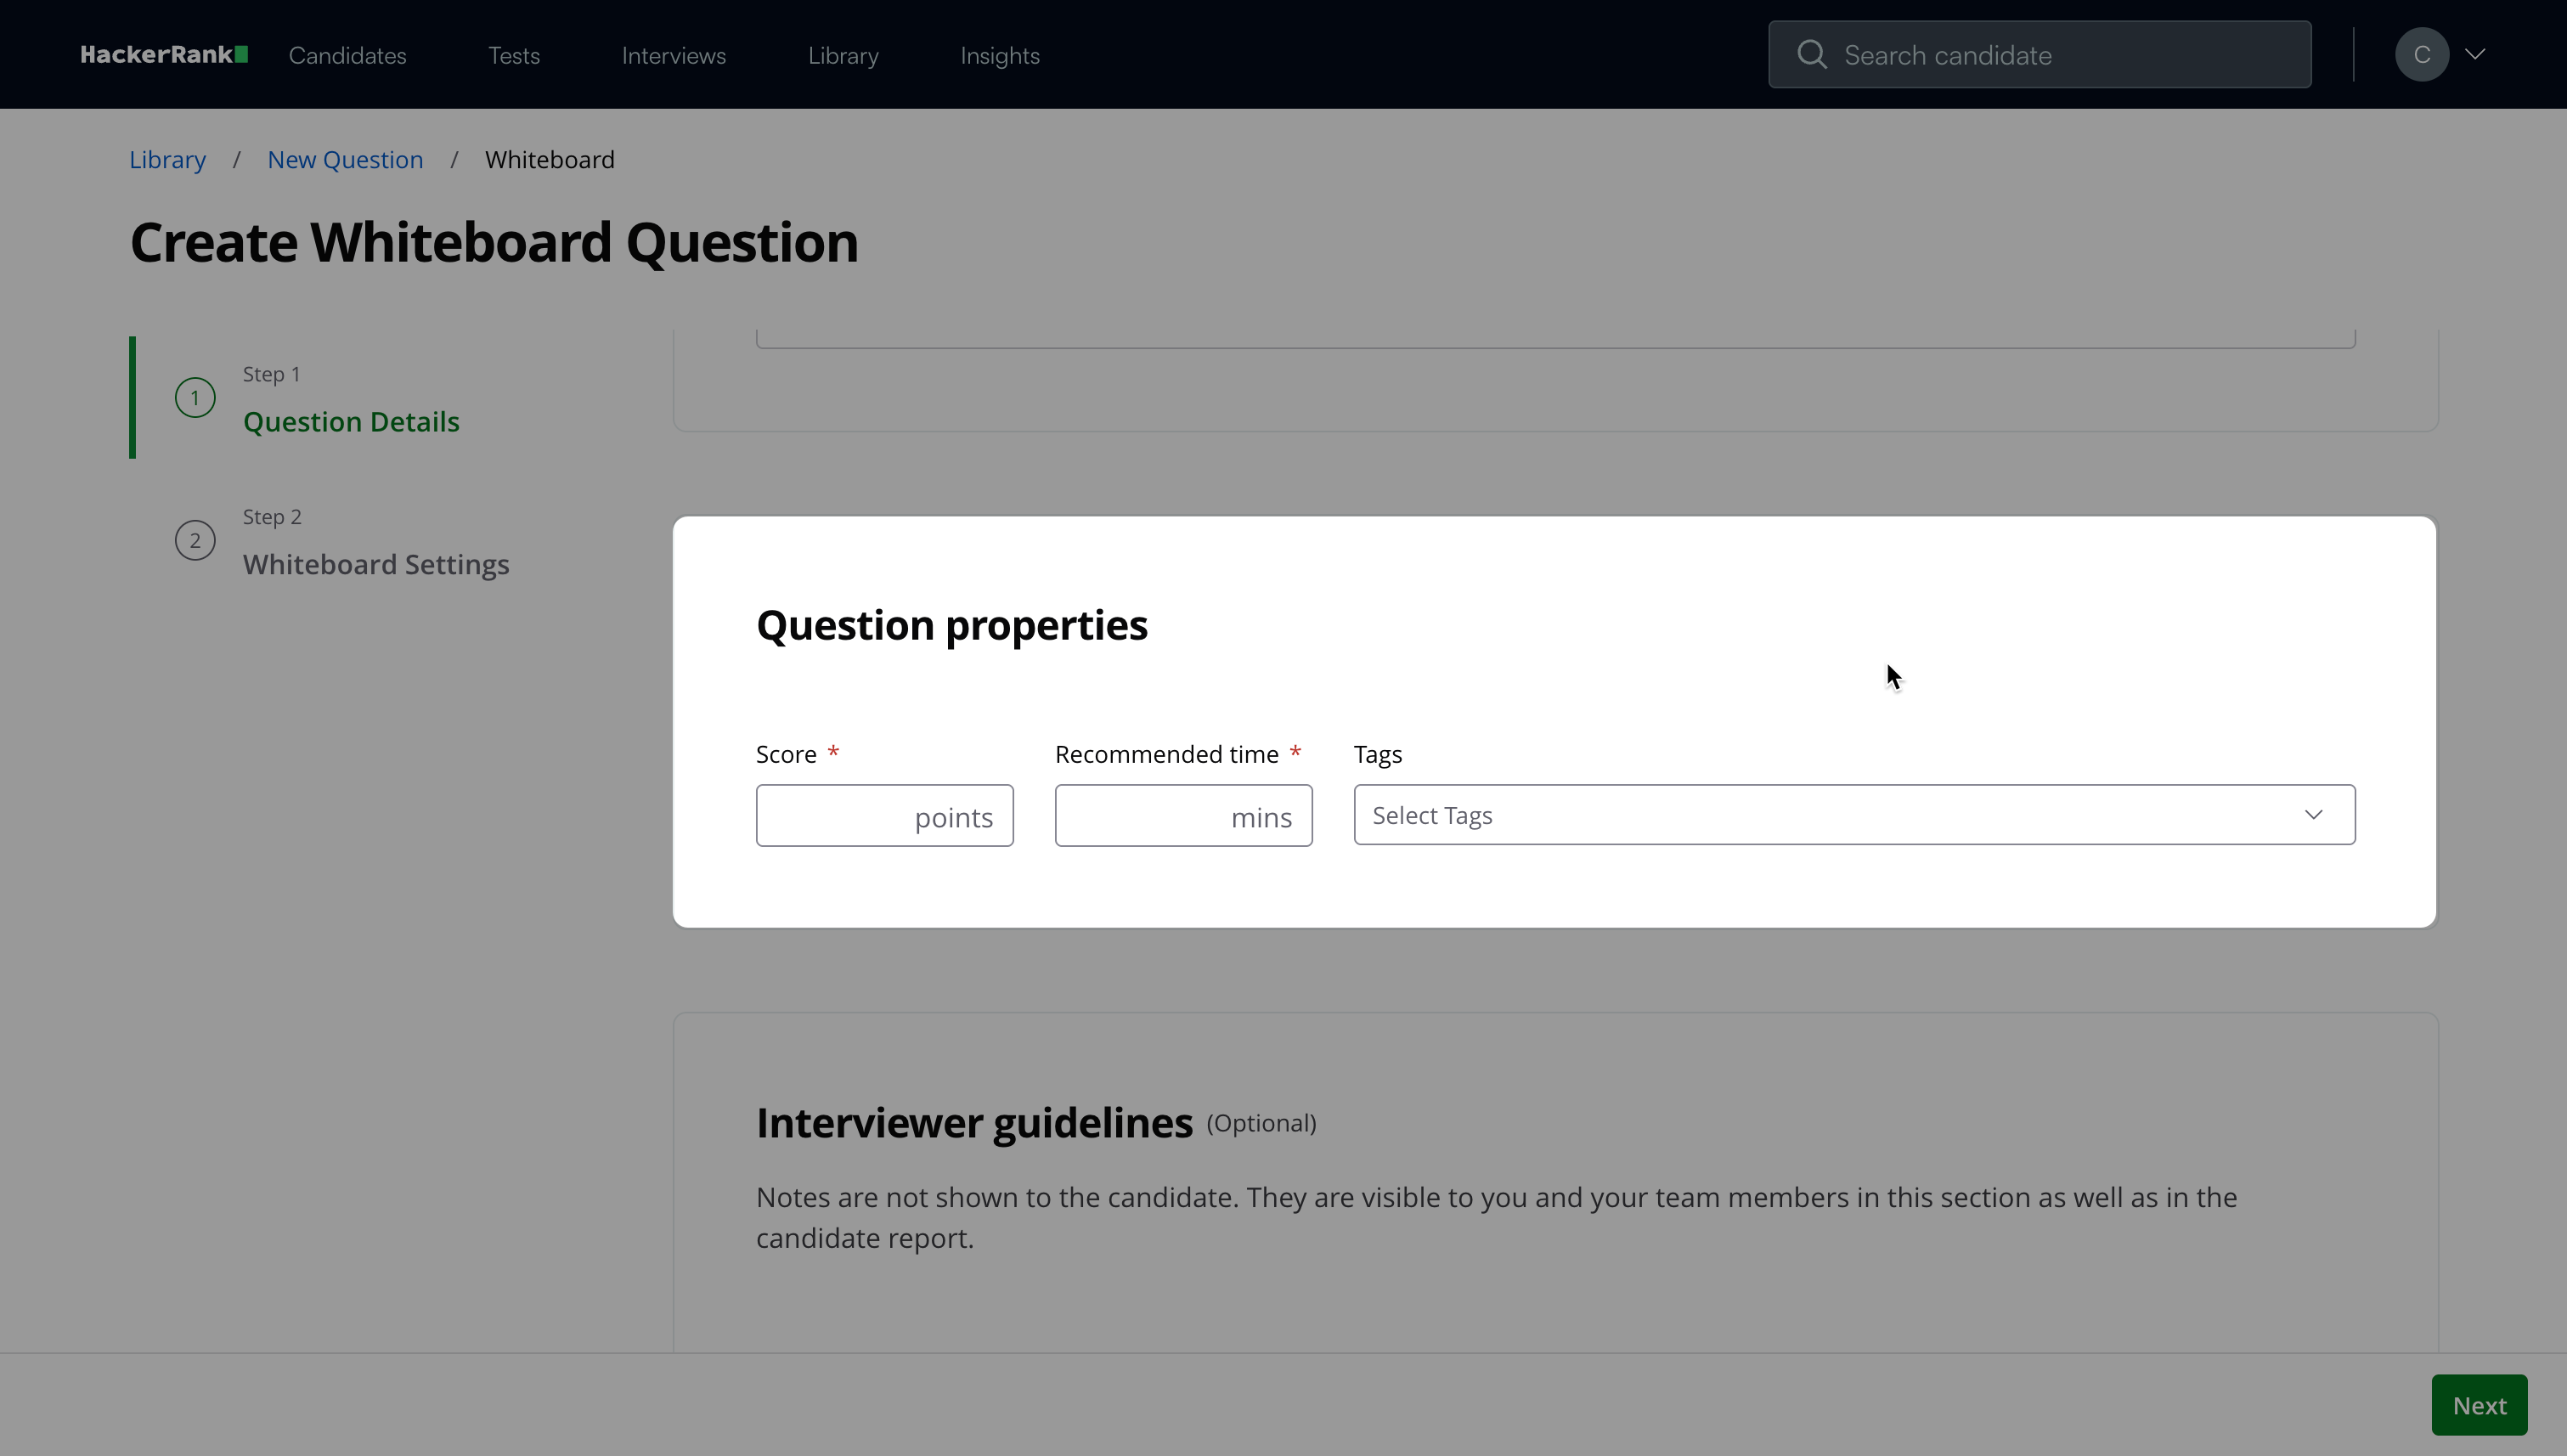Open the Tests menu

[513, 56]
